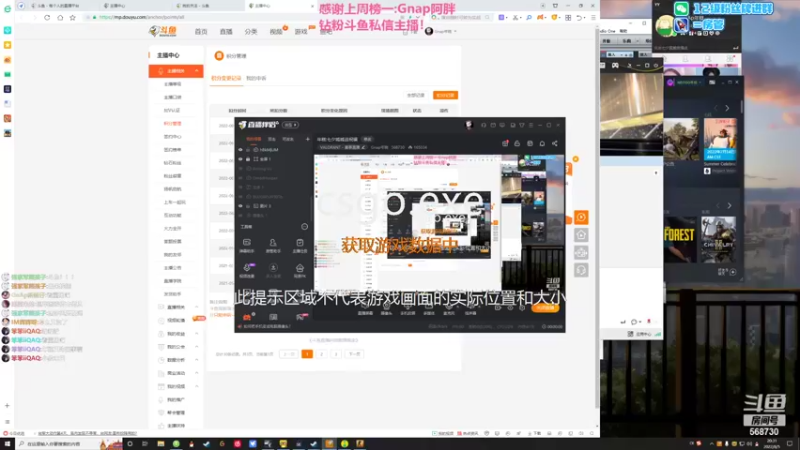Go to page 3 in pagination
Viewport: 800px width, 450px height.
[x=336, y=354]
